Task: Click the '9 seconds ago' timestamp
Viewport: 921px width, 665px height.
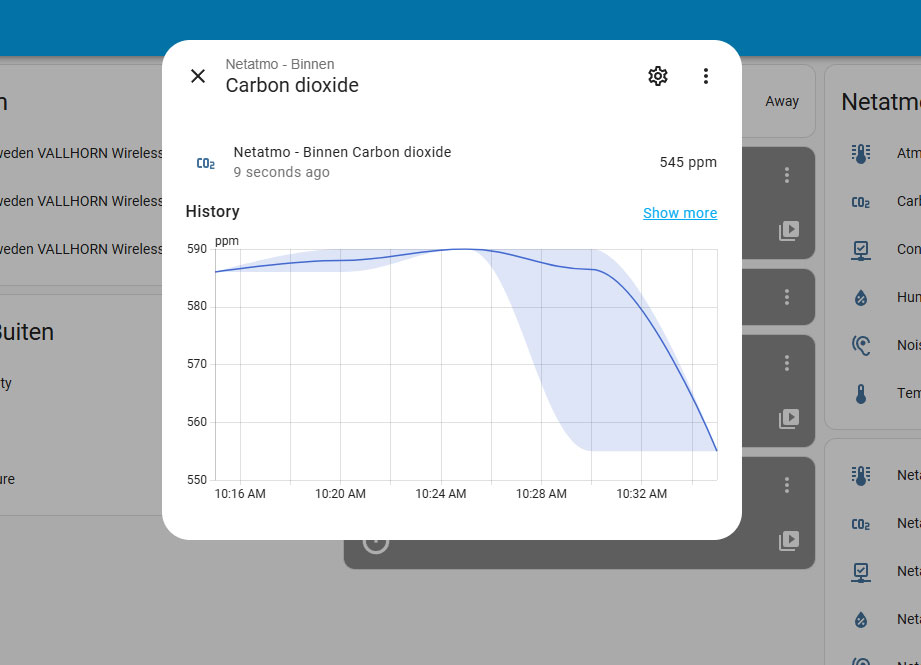Action: click(281, 172)
